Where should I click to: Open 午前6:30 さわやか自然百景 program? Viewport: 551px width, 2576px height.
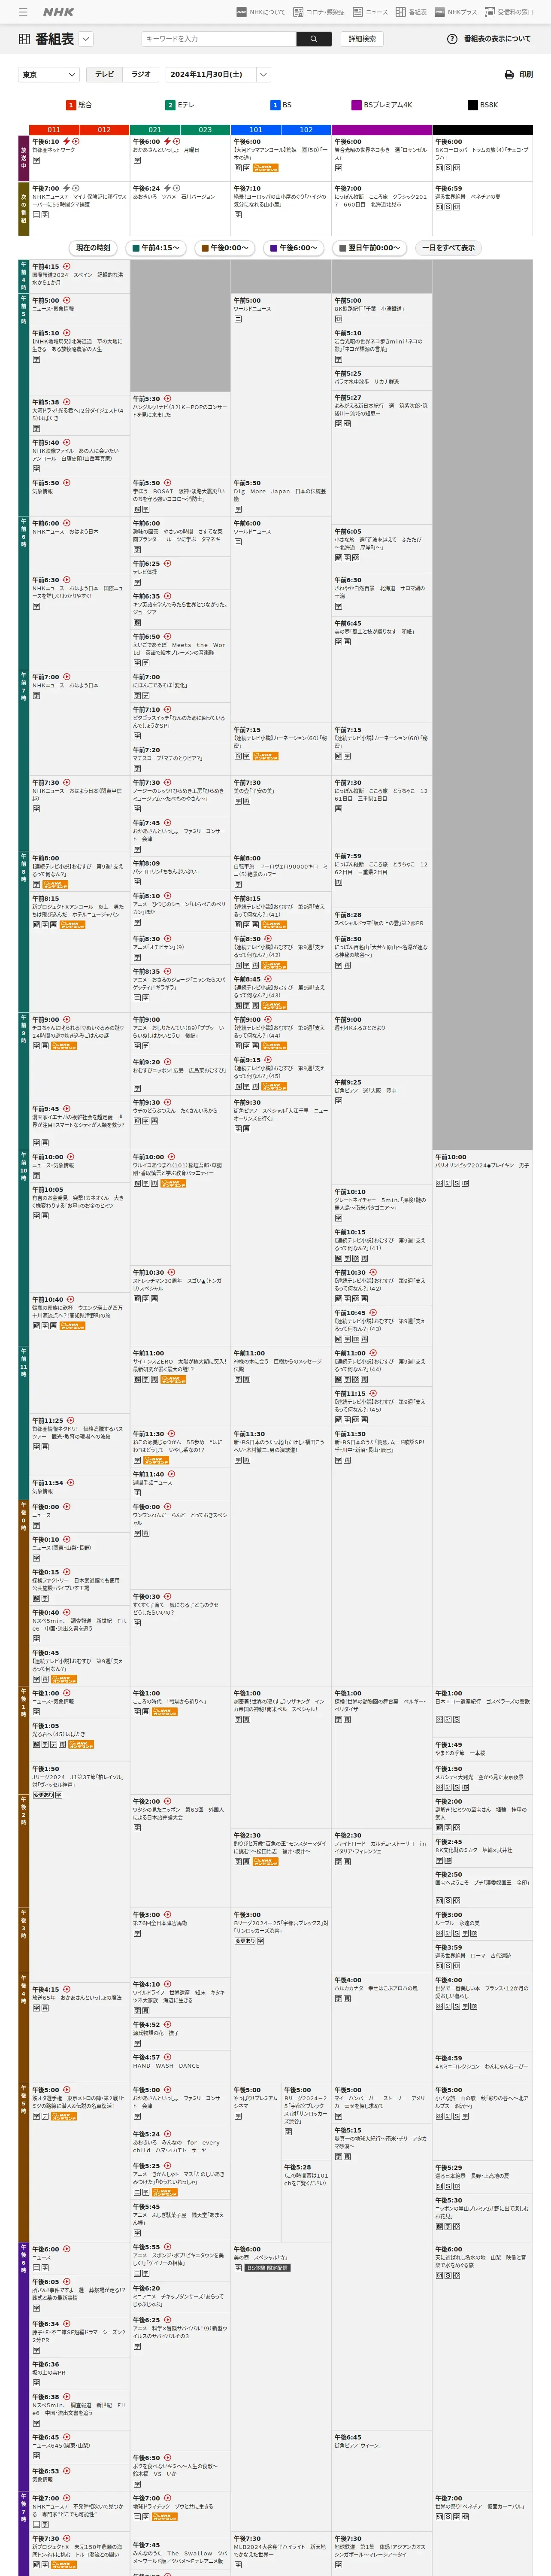[381, 592]
